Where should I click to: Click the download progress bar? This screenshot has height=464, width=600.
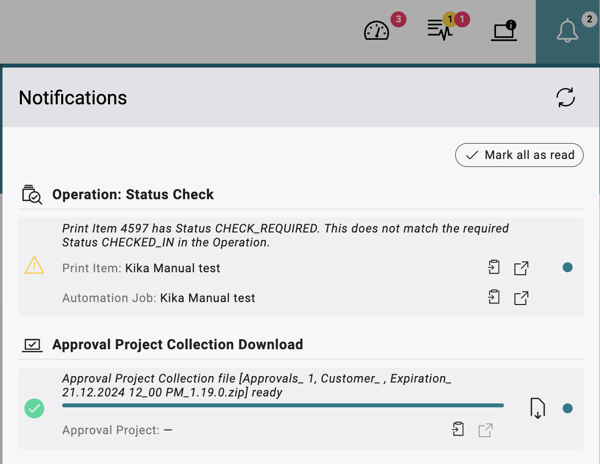(x=282, y=405)
